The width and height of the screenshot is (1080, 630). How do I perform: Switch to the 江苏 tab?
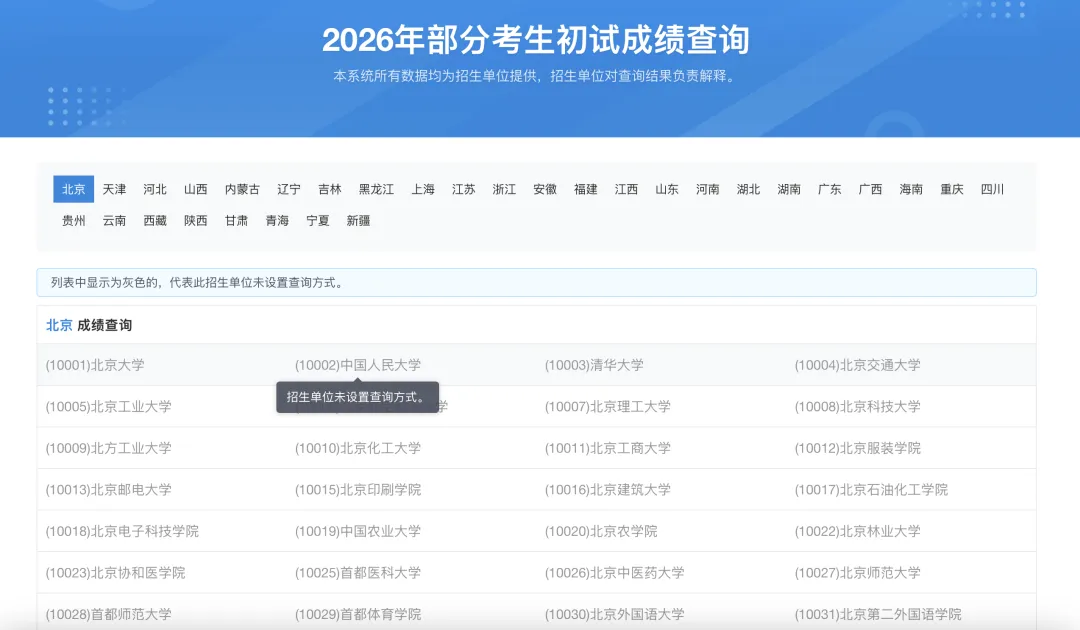464,189
